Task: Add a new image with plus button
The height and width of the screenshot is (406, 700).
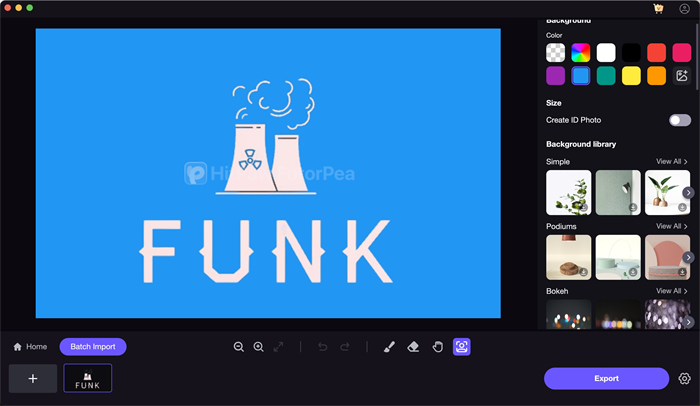Action: (x=33, y=379)
